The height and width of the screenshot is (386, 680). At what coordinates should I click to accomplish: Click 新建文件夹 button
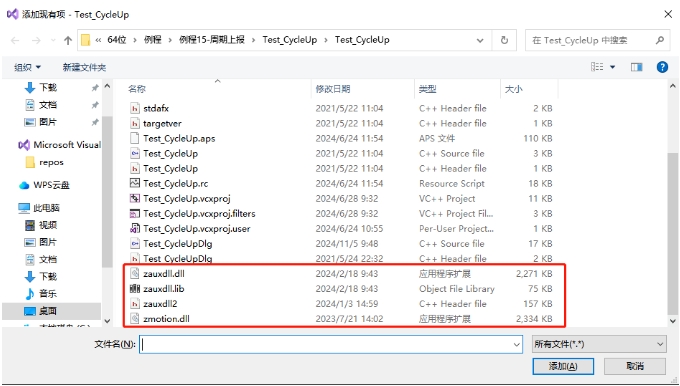click(84, 67)
